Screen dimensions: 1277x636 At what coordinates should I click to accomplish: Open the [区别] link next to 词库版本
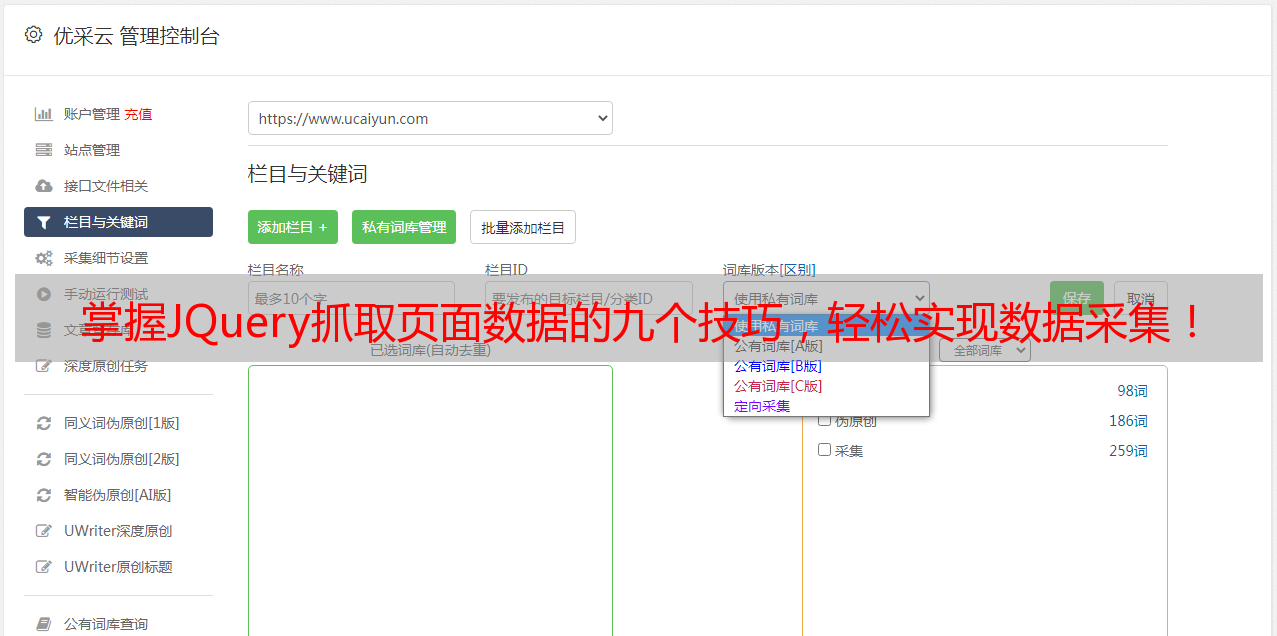(x=798, y=270)
